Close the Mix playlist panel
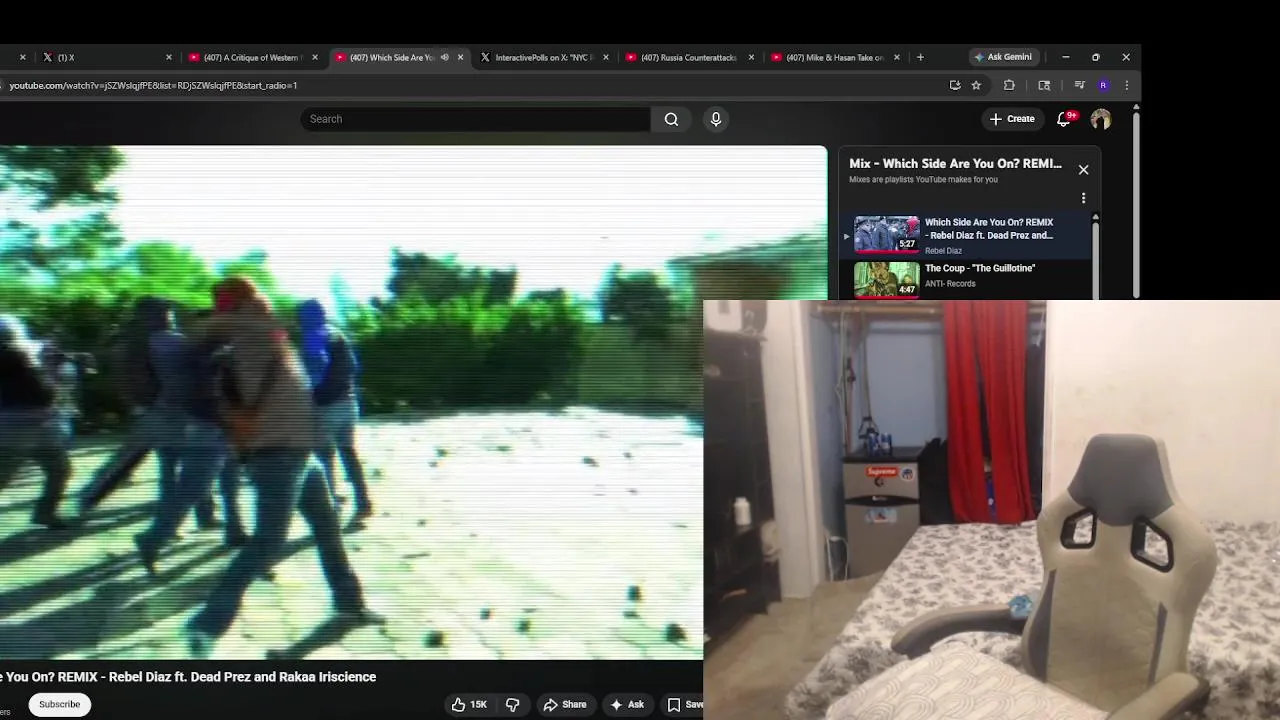 [x=1083, y=169]
